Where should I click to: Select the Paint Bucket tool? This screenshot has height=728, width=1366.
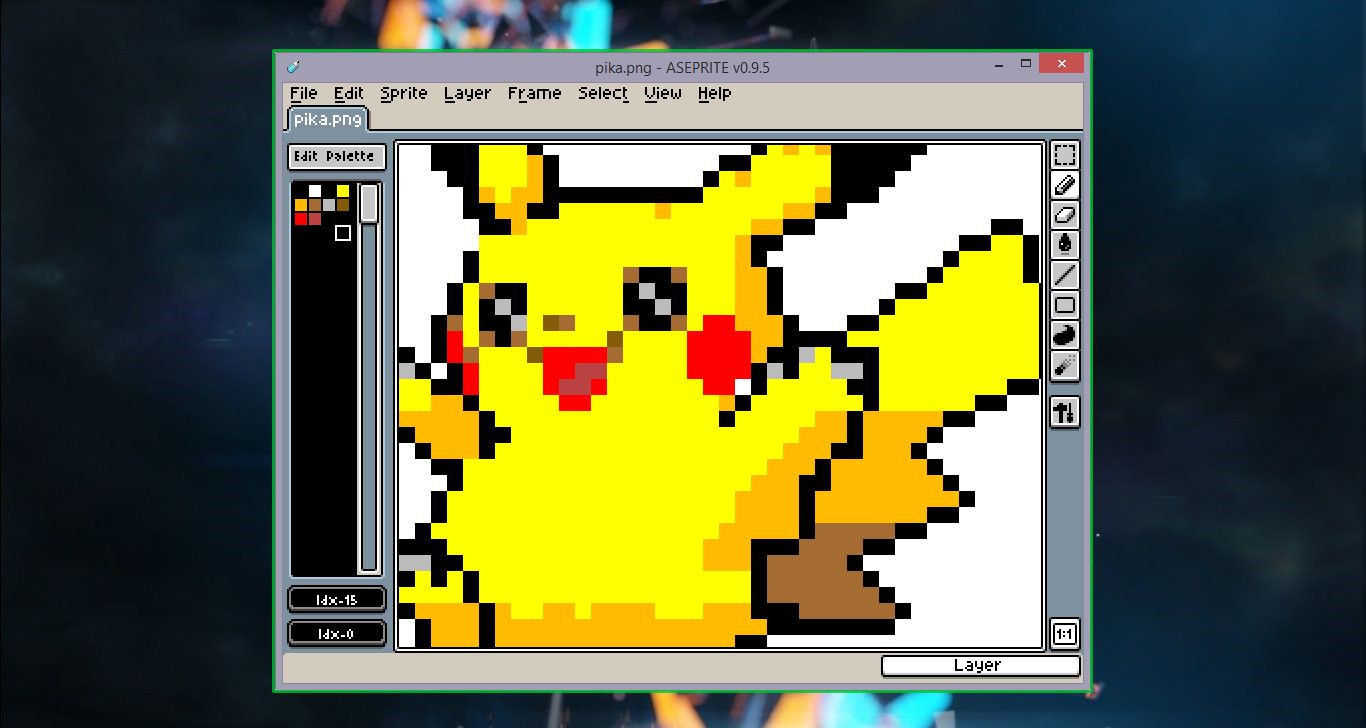click(x=1065, y=245)
